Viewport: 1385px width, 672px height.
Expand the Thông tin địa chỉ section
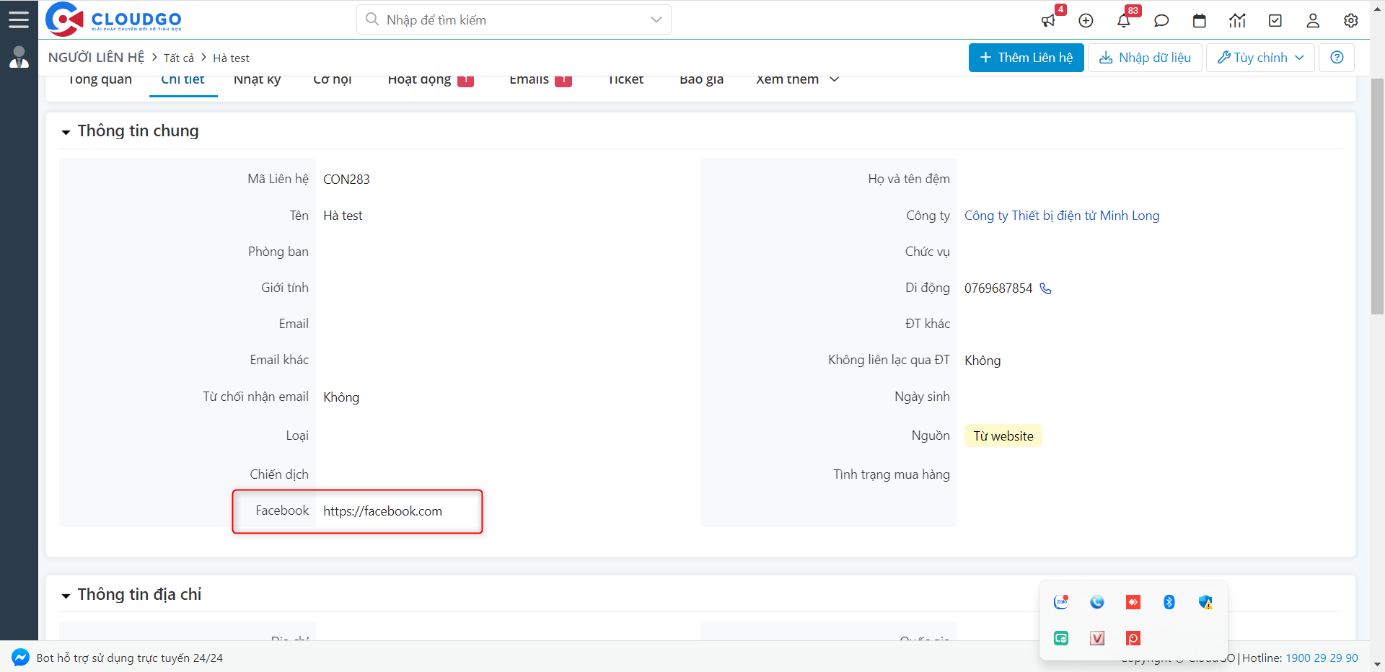click(66, 594)
